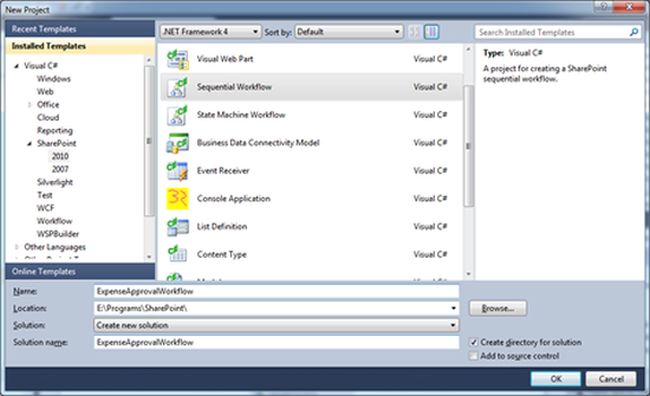The image size is (650, 396).
Task: Click the template list scroll up arrow
Action: click(468, 50)
